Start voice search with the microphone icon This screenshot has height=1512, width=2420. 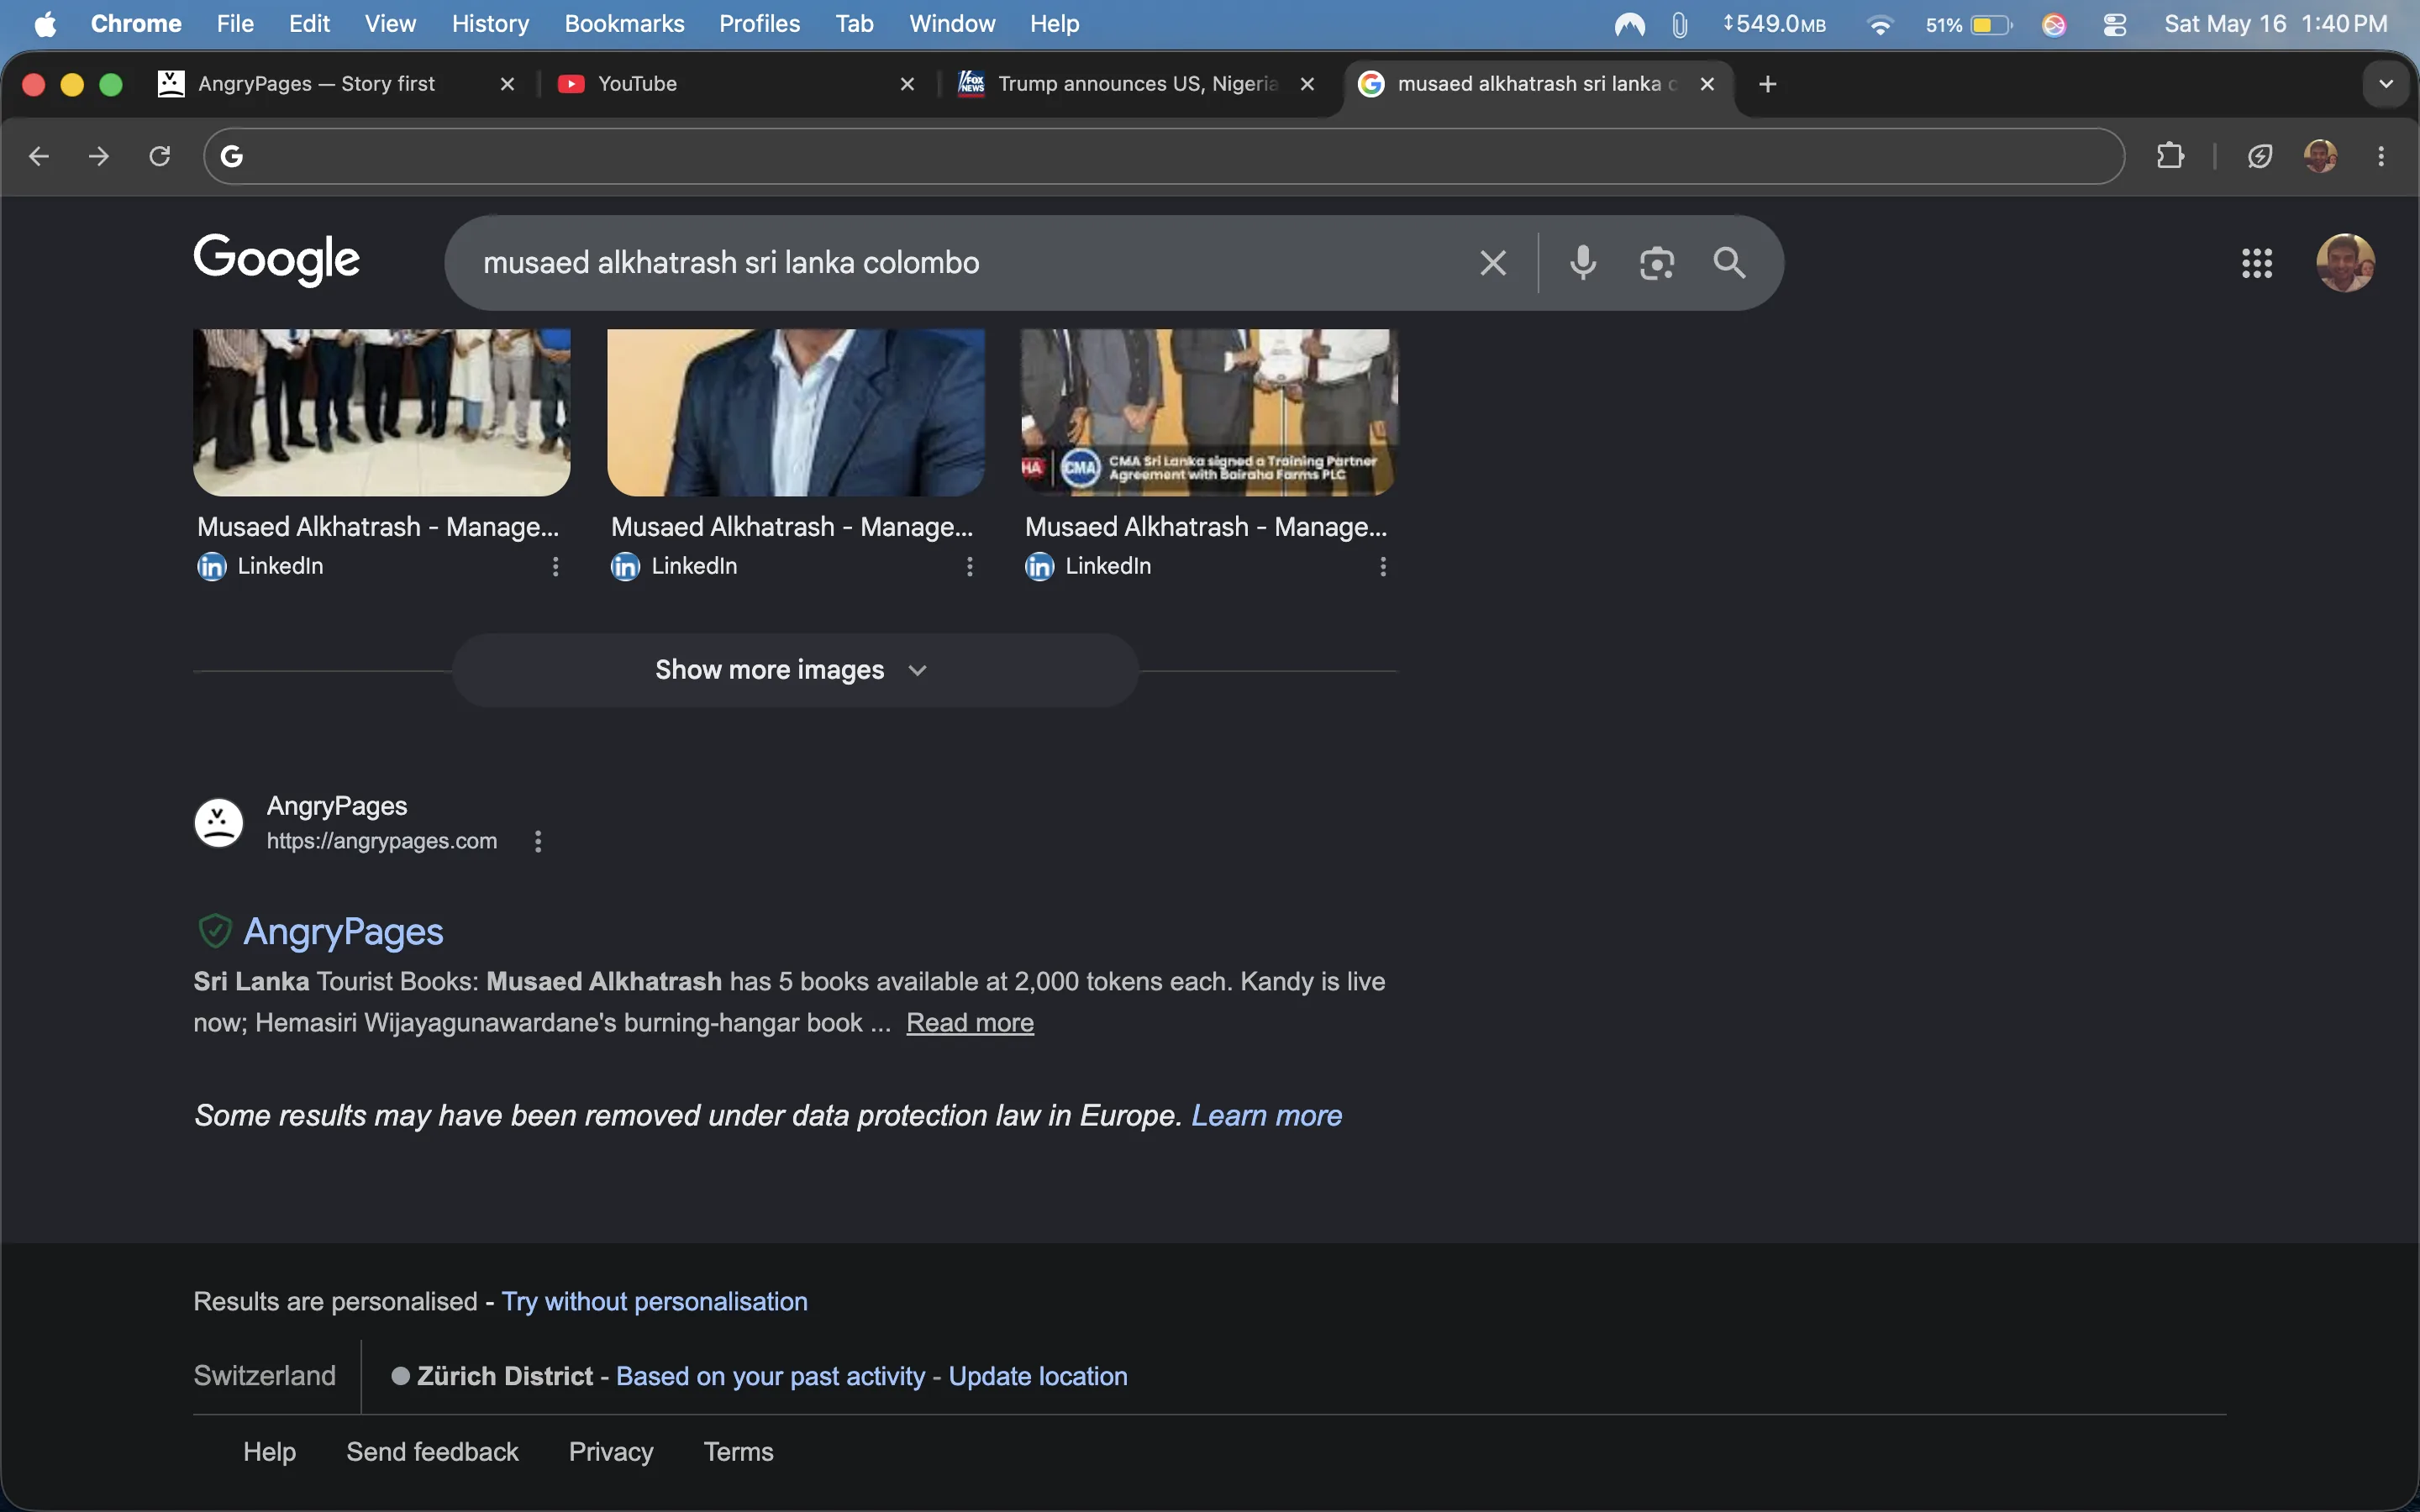(x=1583, y=263)
